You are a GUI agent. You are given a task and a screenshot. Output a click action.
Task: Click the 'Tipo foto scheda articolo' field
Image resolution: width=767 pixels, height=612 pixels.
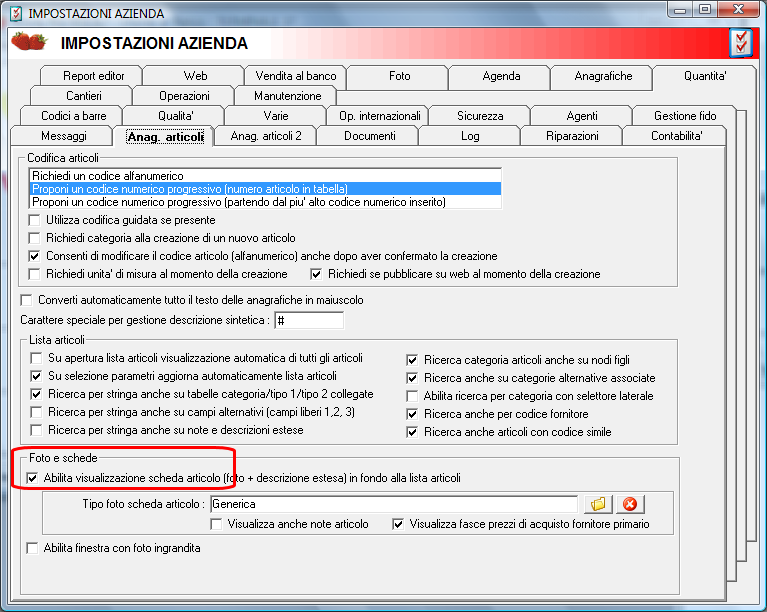point(394,504)
